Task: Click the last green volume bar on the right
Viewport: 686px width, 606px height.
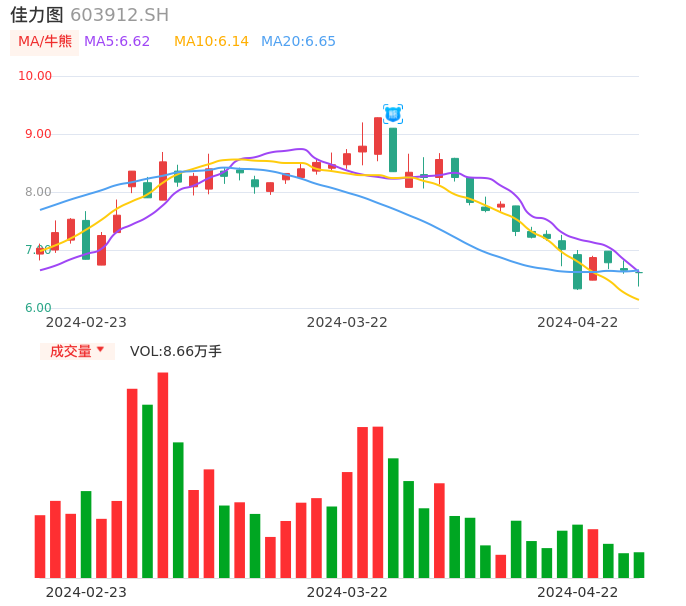Action: click(639, 565)
